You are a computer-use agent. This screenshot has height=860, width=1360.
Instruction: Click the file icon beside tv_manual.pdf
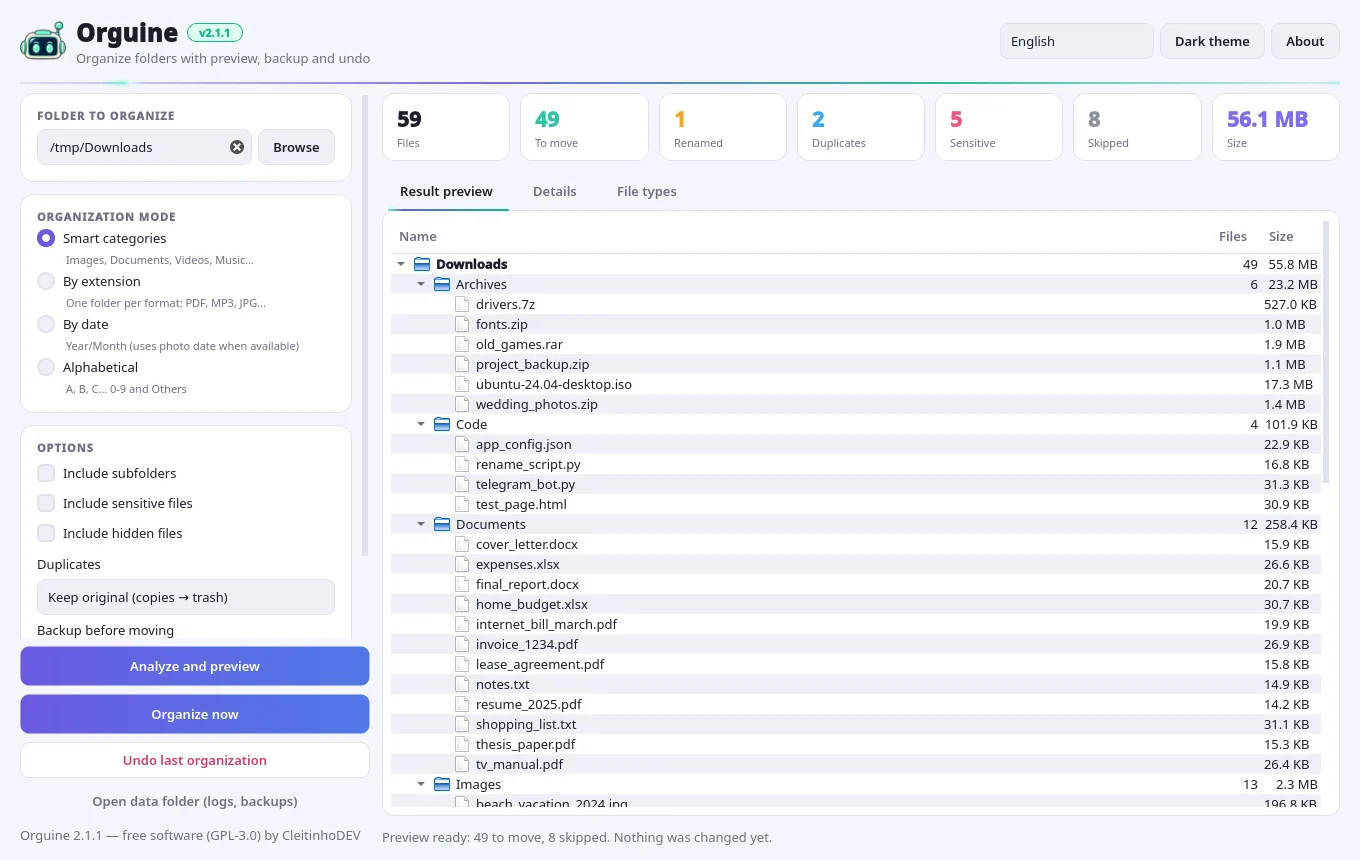pyautogui.click(x=462, y=764)
